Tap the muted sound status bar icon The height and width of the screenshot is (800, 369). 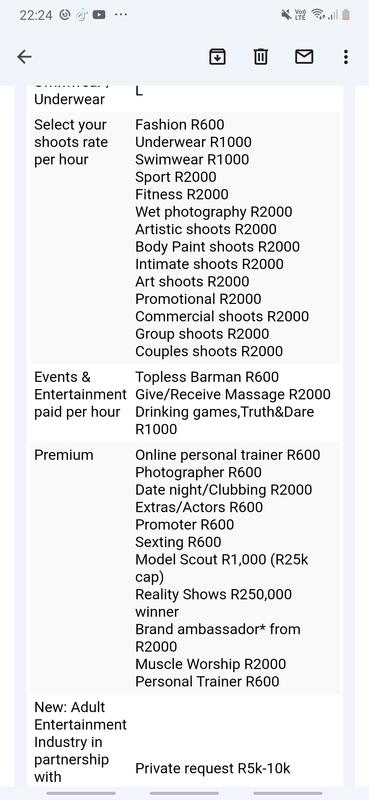286,15
